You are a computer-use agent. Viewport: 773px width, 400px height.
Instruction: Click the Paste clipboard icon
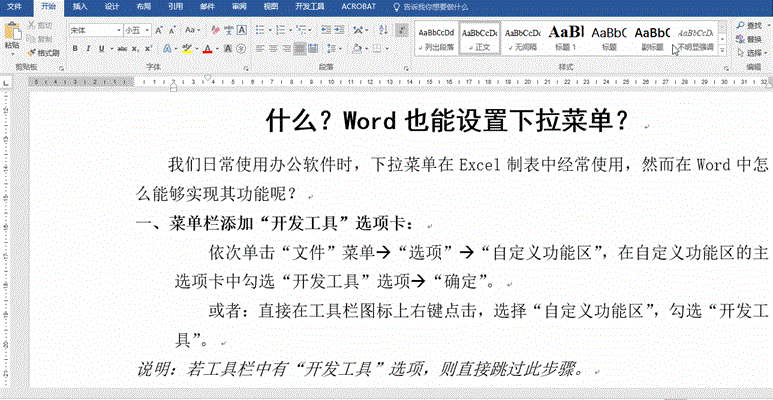(11, 31)
